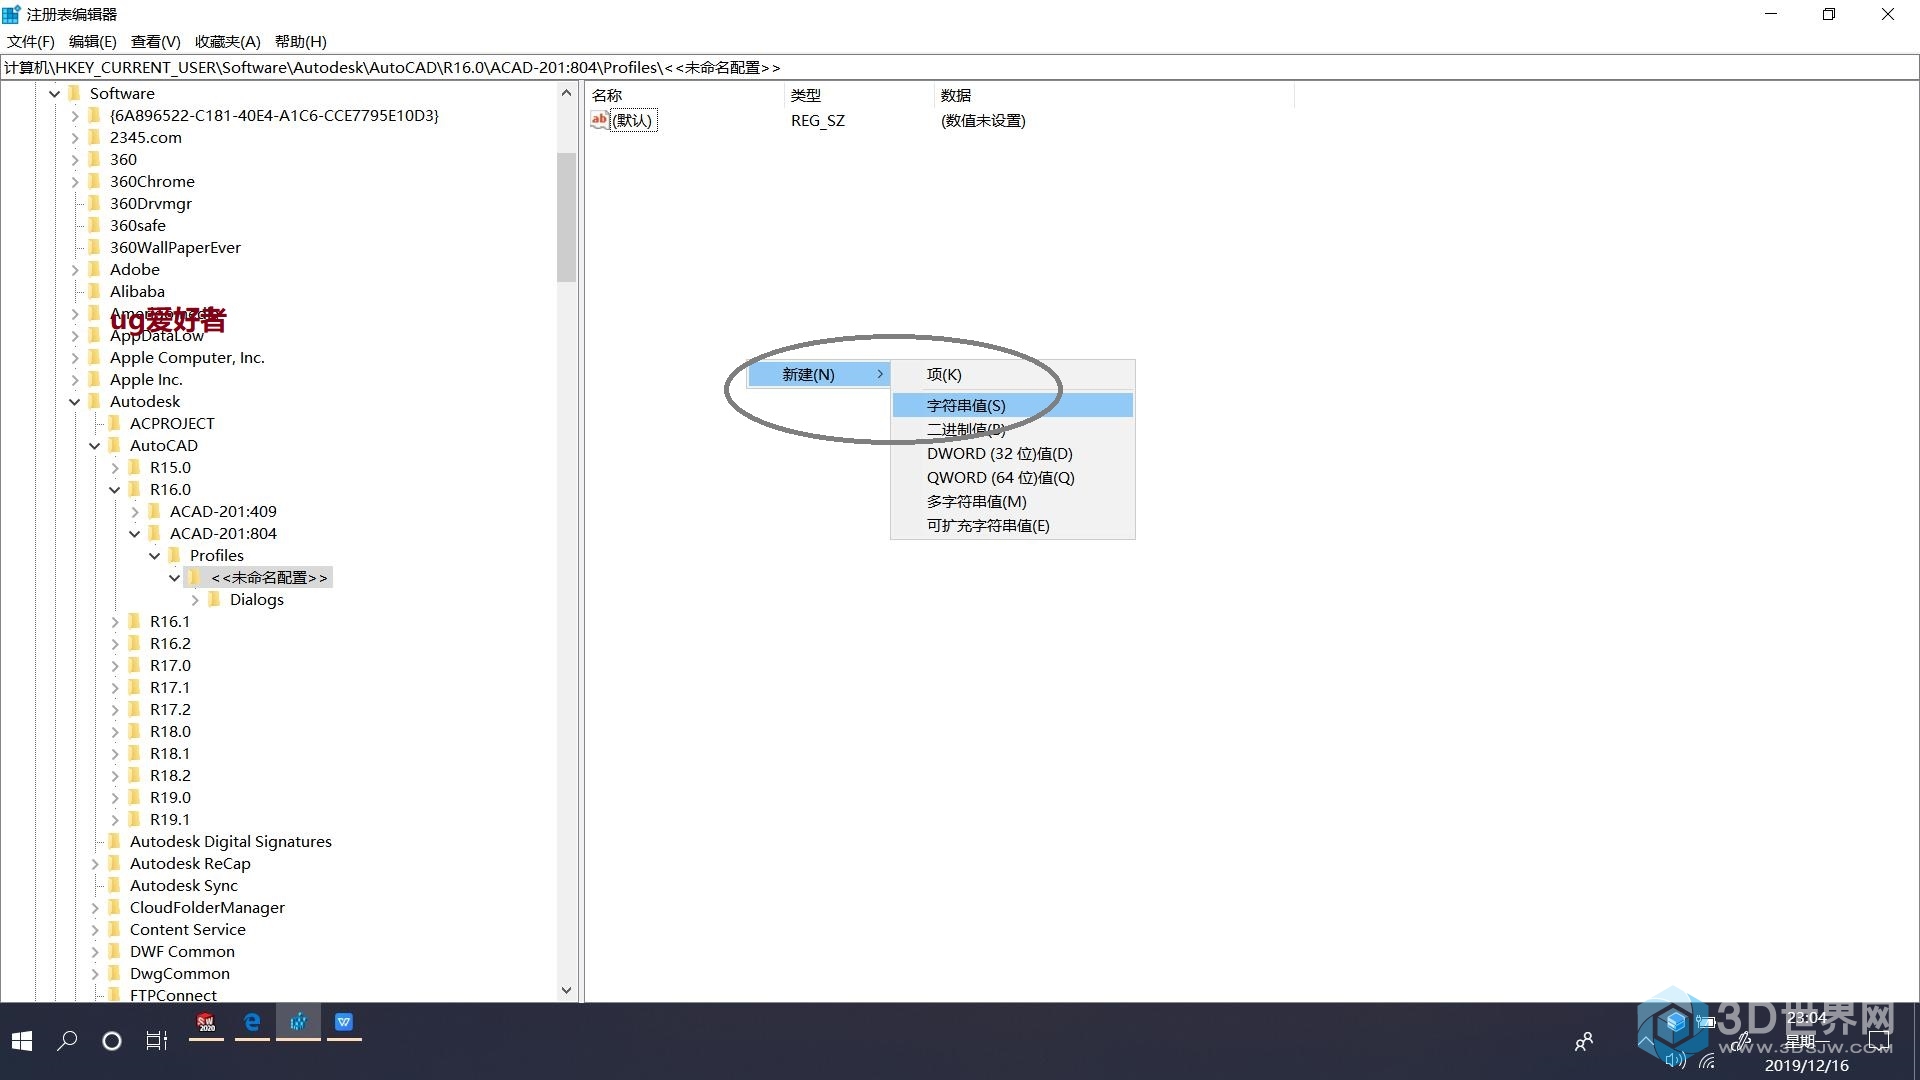Click the R17.0 folder icon
The image size is (1920, 1080).
(x=135, y=665)
